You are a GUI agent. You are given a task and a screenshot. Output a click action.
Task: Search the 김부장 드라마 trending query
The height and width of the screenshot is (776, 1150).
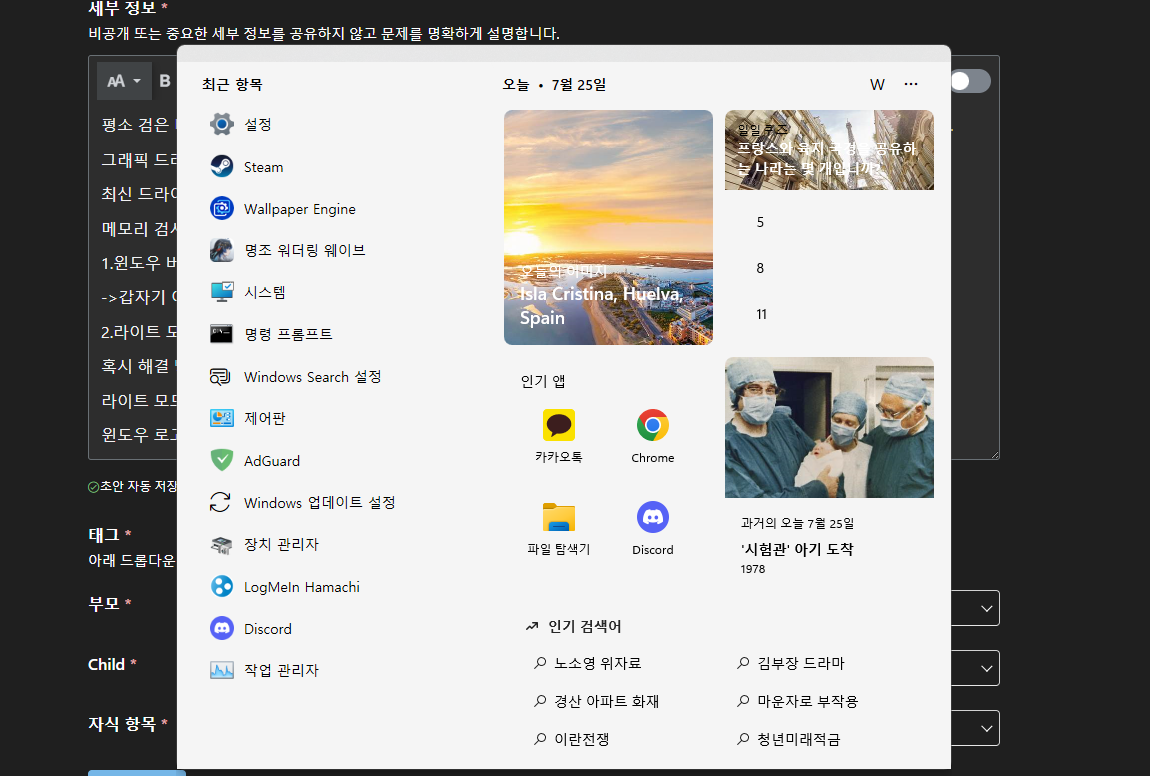coord(791,663)
